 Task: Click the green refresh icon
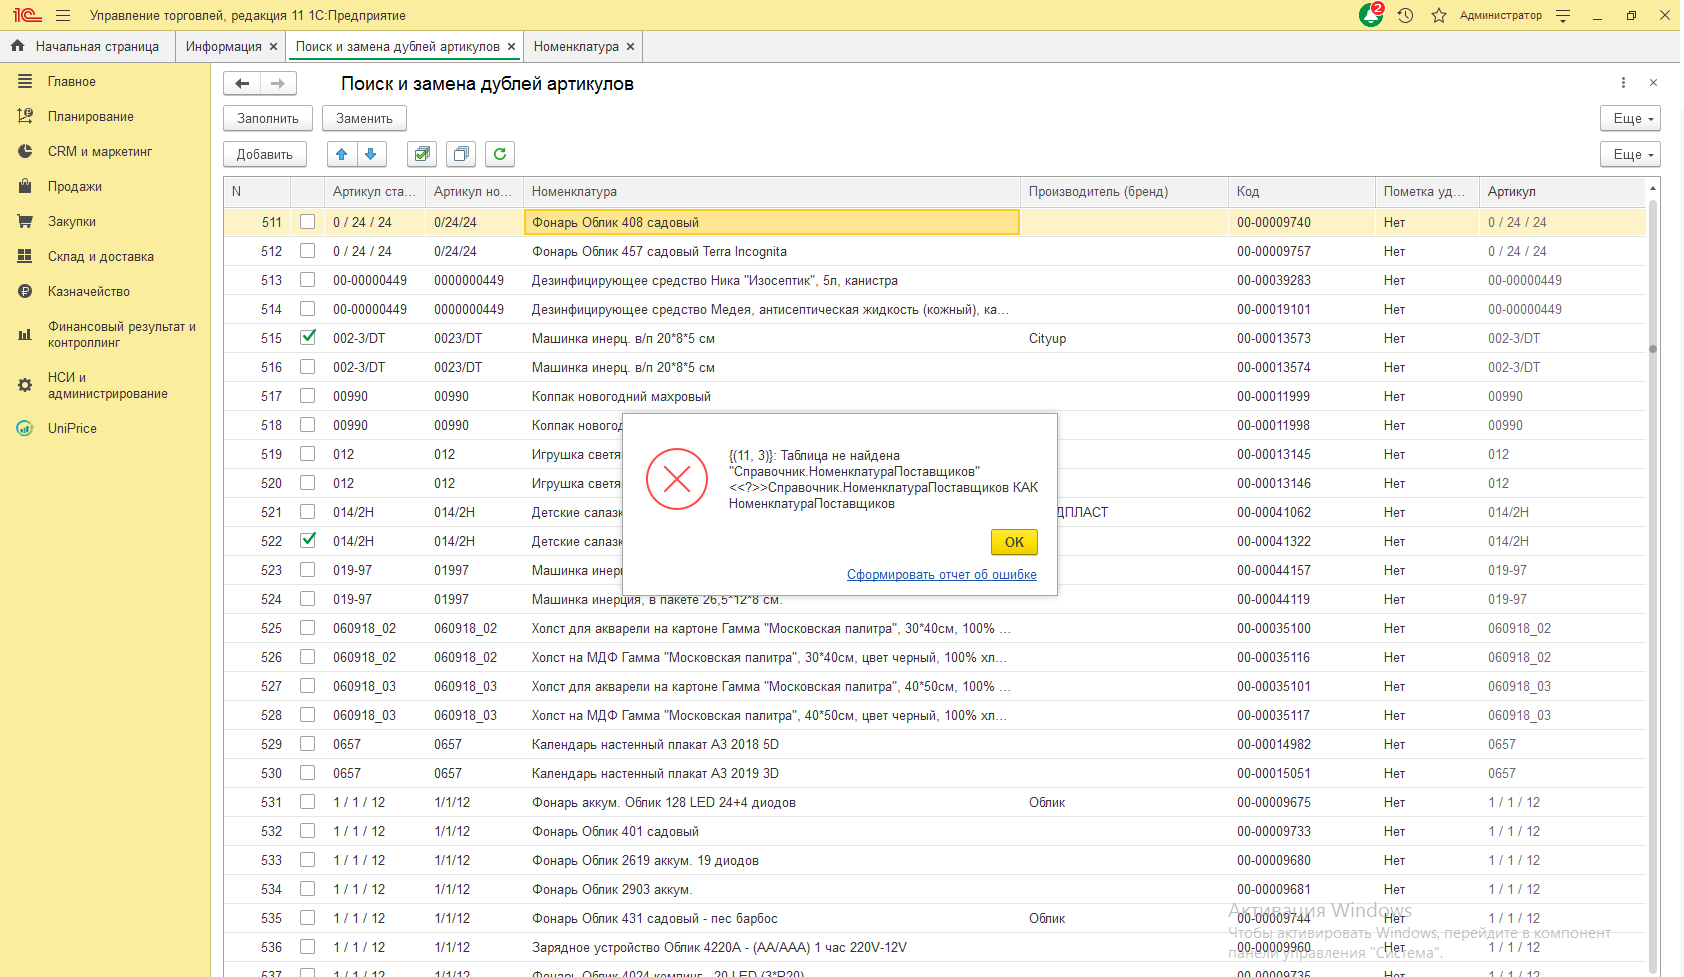pyautogui.click(x=500, y=154)
